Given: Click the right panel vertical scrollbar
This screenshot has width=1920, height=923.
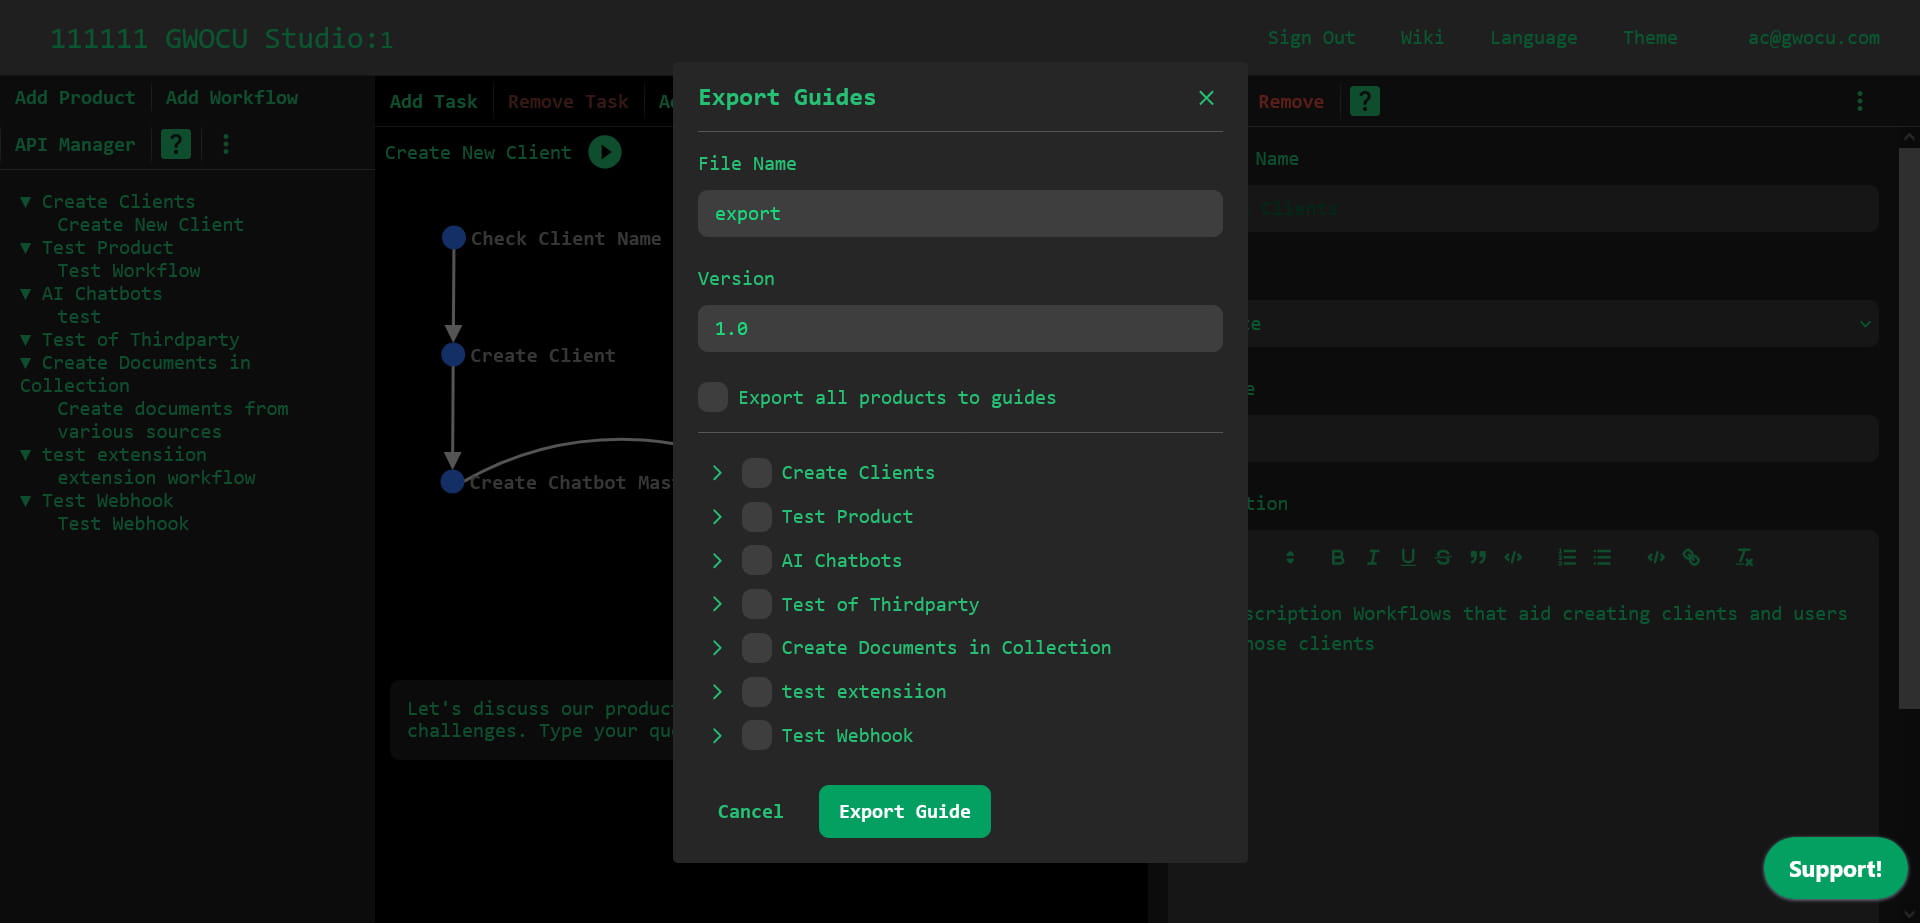Looking at the screenshot, I should pyautogui.click(x=1909, y=428).
